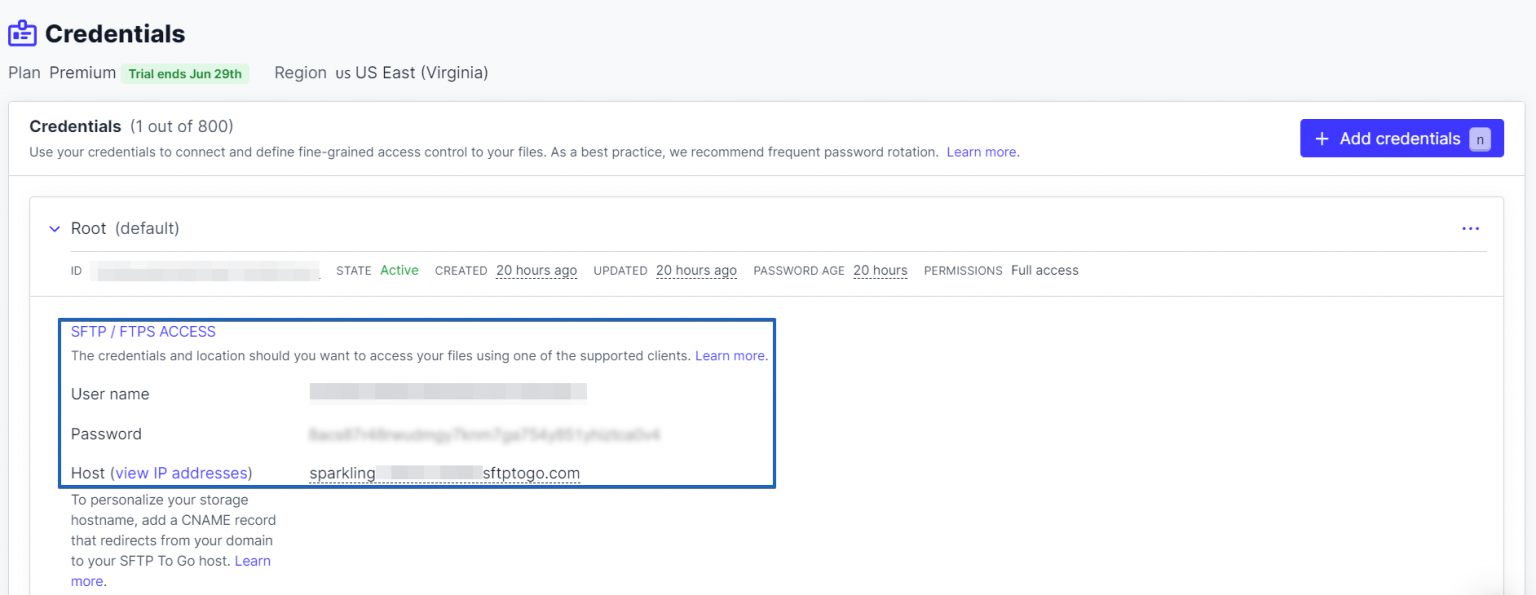This screenshot has width=1536, height=595.
Task: Click the Root (default) section title
Action: click(x=126, y=228)
